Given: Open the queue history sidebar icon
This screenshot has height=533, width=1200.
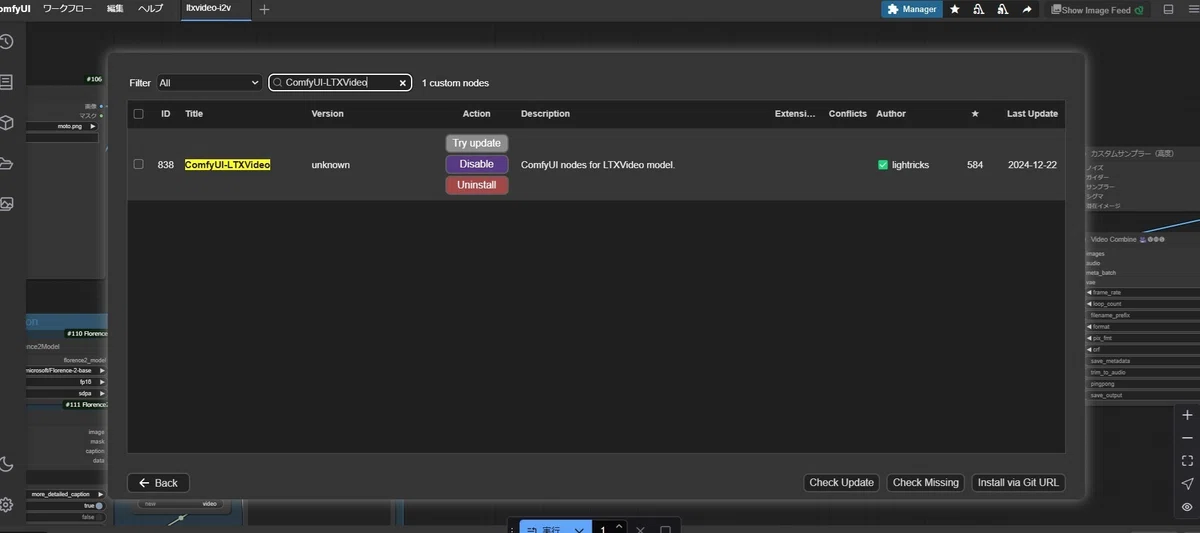Looking at the screenshot, I should 7,41.
